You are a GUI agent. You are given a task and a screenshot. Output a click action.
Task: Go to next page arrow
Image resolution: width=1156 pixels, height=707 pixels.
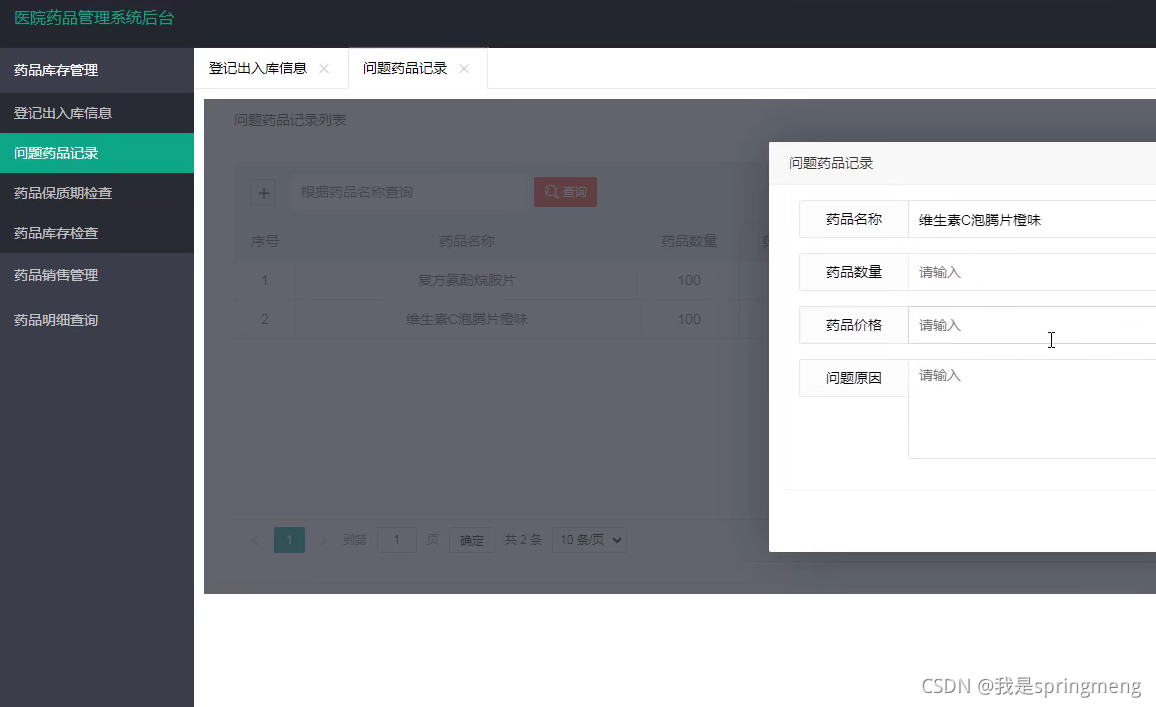pyautogui.click(x=322, y=540)
